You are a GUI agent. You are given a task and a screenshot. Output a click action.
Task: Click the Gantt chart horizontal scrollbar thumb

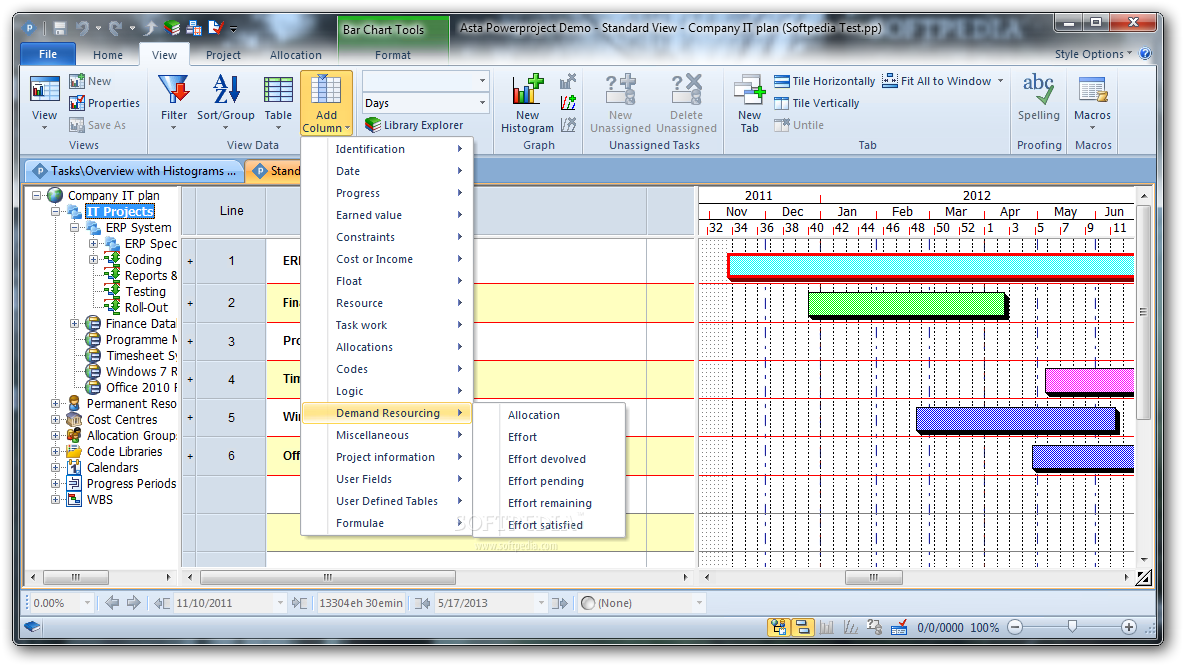pos(874,578)
